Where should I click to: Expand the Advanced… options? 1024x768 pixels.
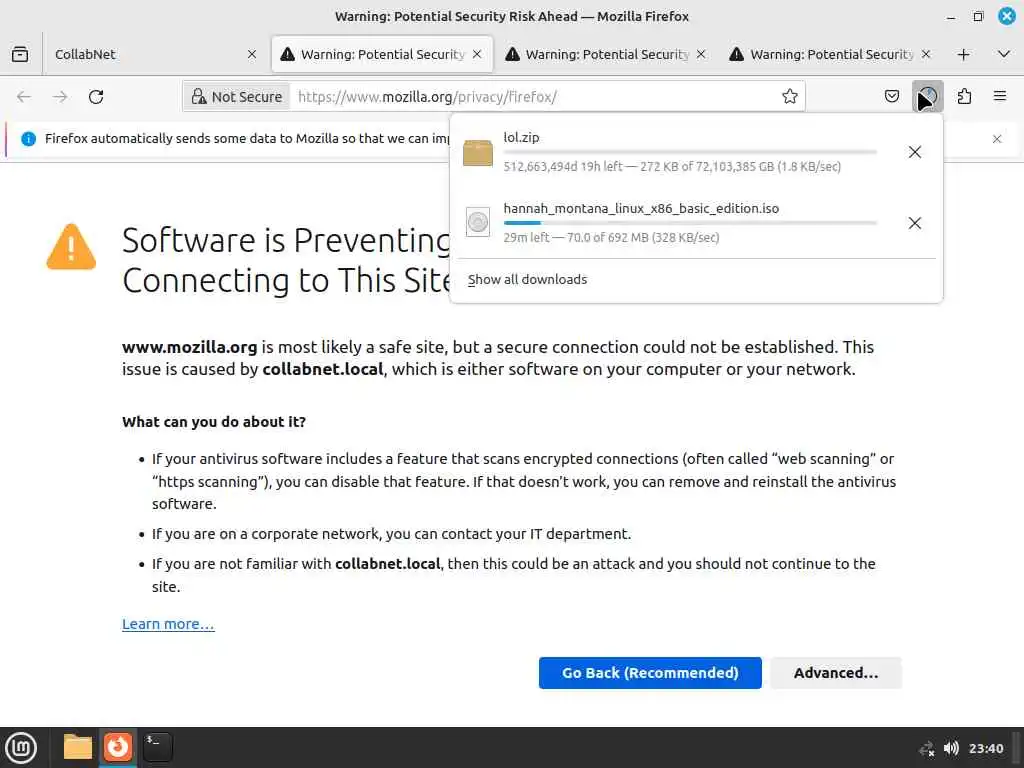[835, 673]
